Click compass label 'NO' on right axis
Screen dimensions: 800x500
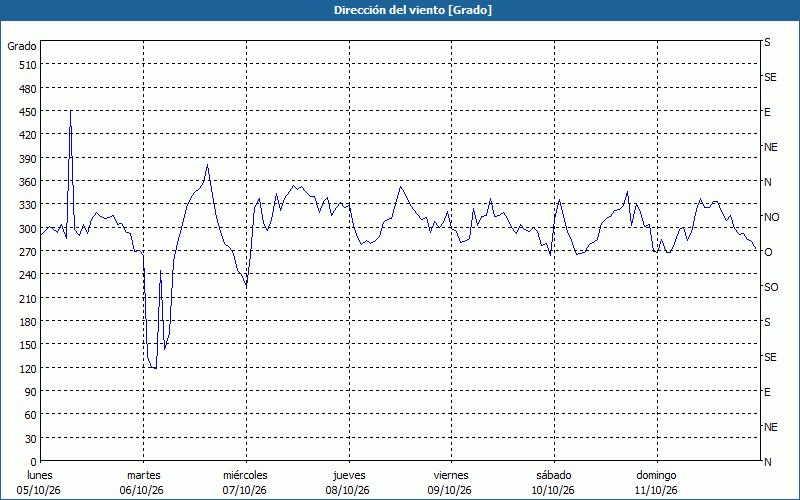pos(771,217)
